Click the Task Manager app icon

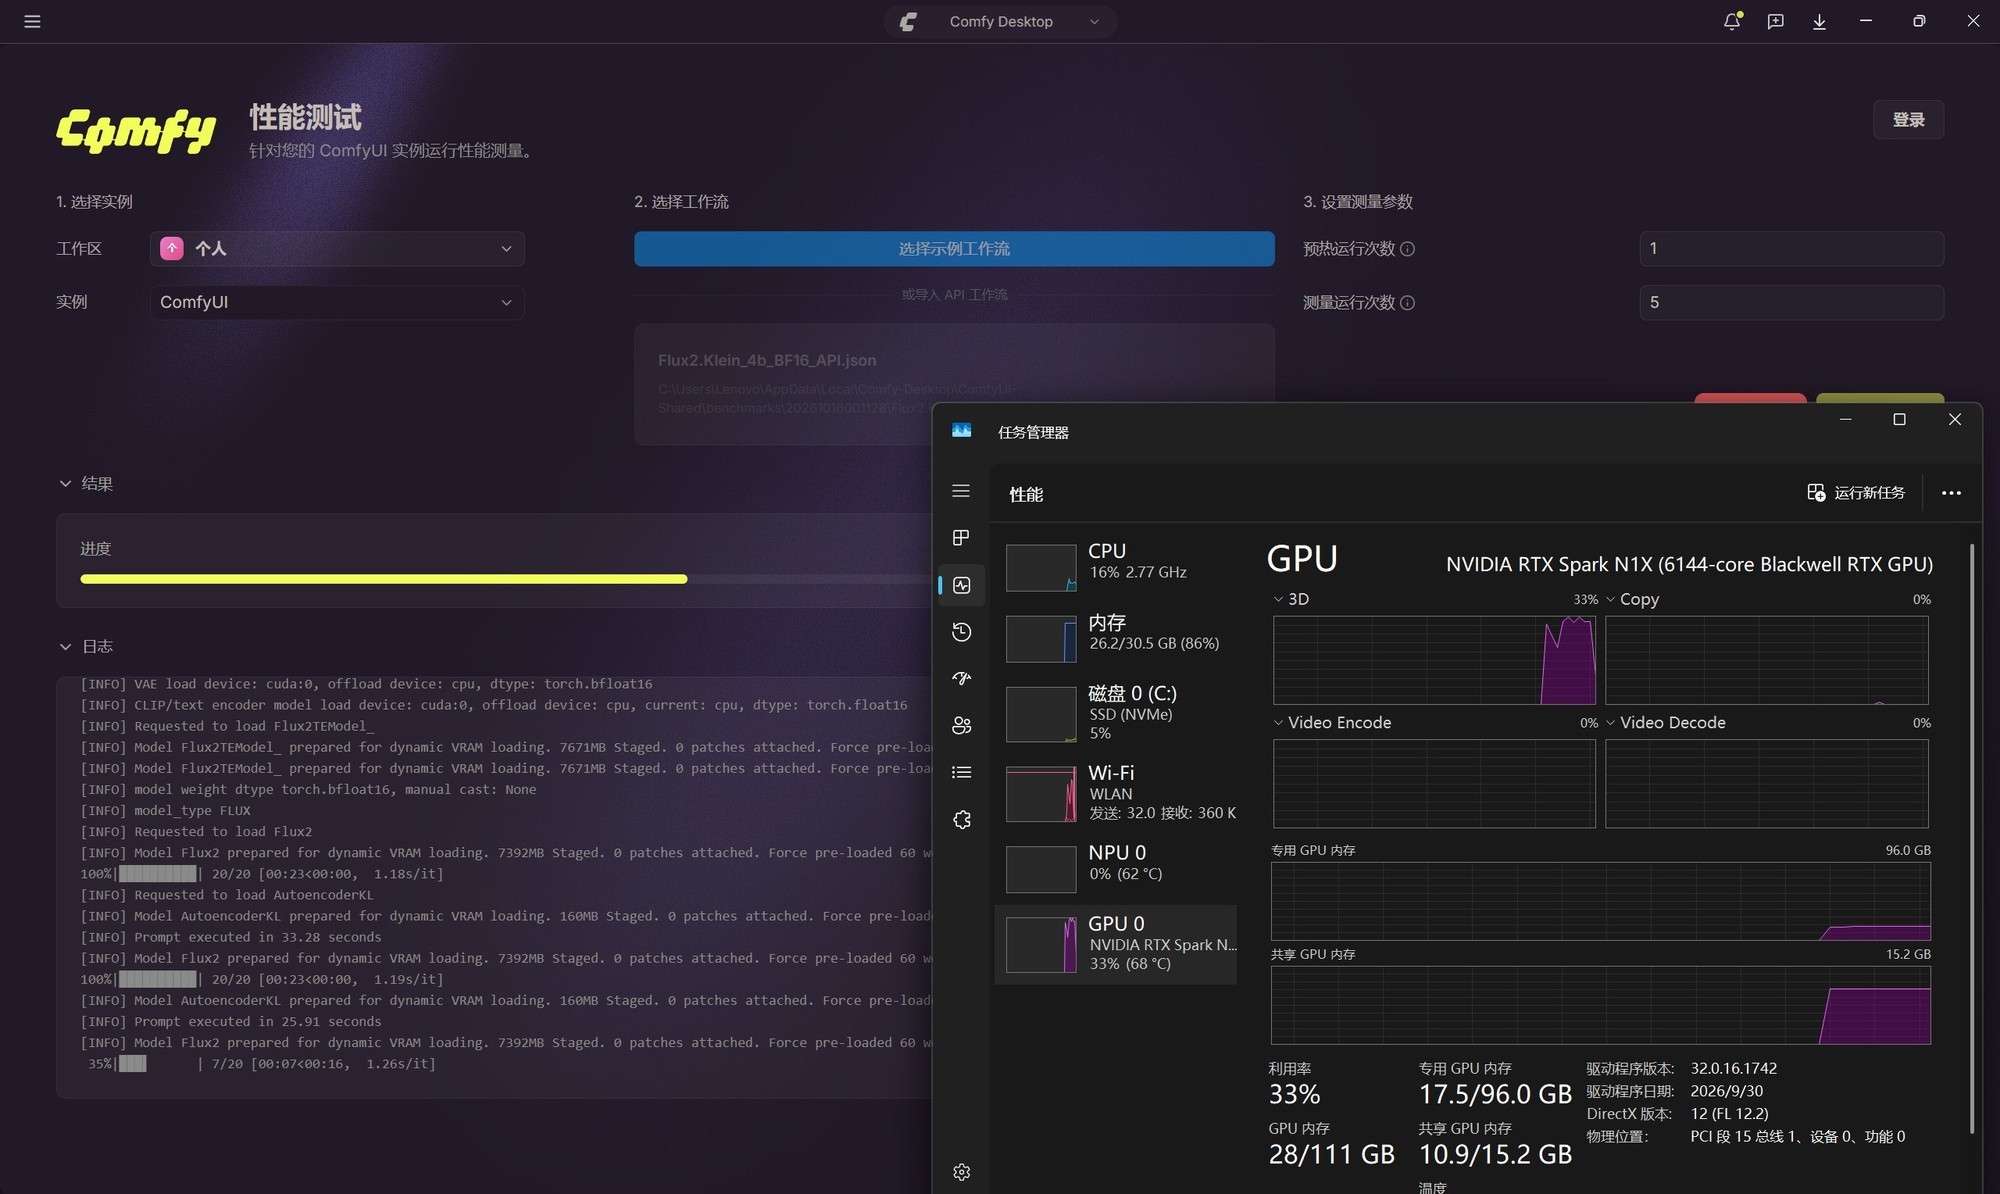pos(961,431)
